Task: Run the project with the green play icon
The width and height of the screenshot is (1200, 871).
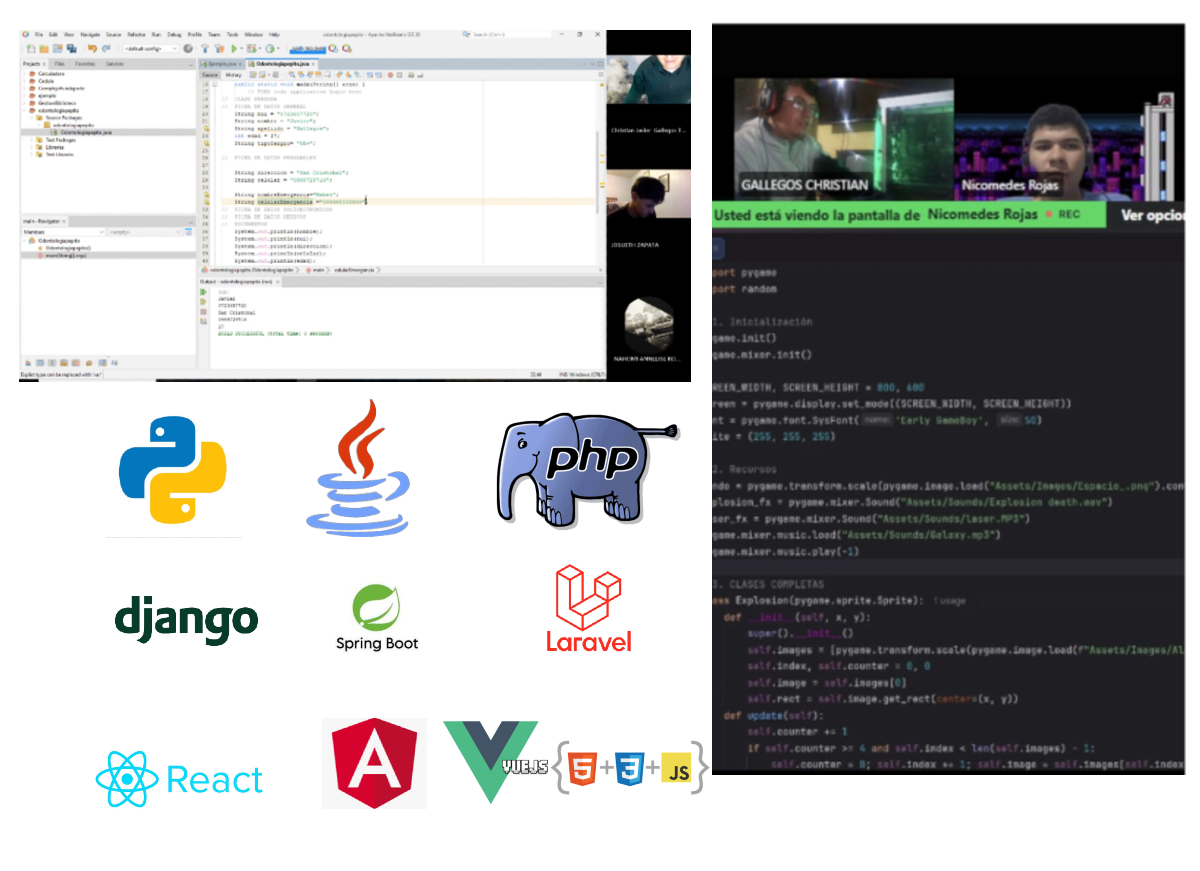Action: pos(234,48)
